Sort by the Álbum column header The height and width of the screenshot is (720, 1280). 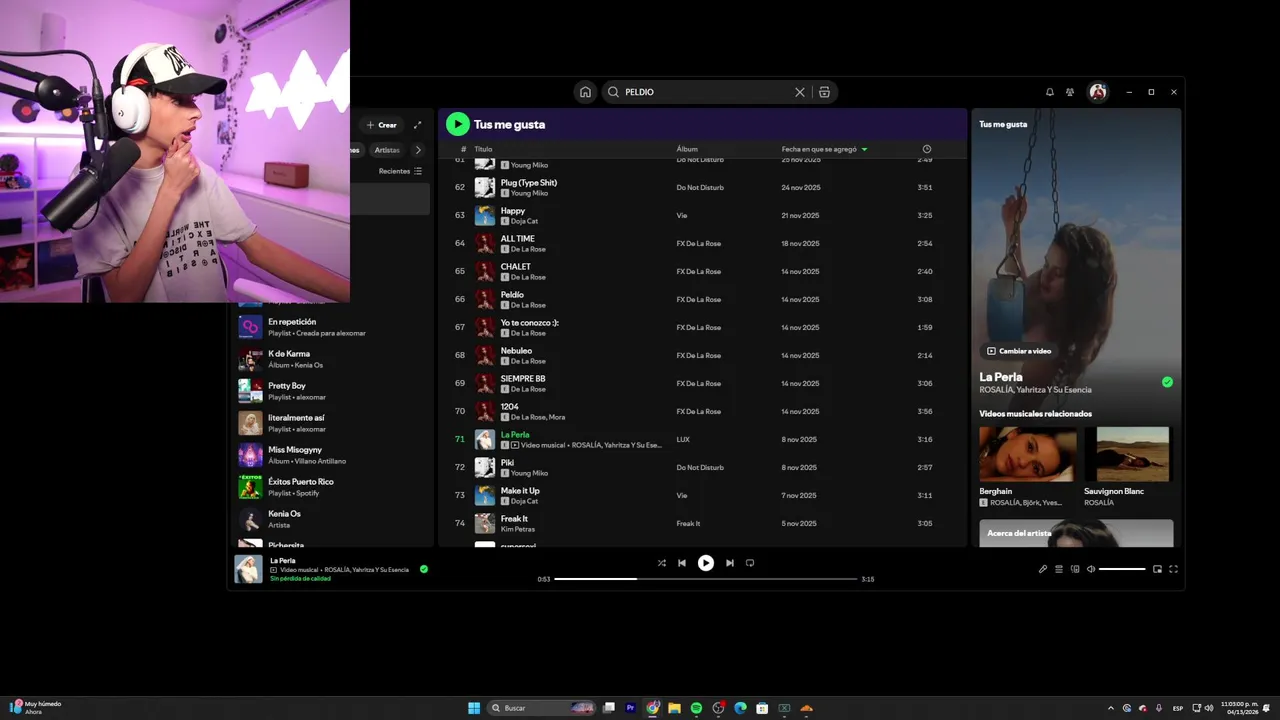(687, 149)
